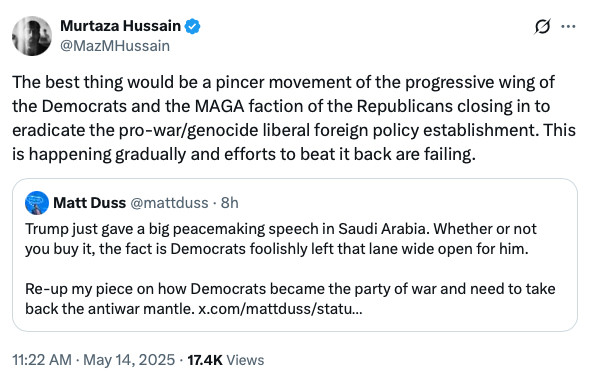589x374 pixels.
Task: Visit the @mattduss handle in quote
Action: (x=169, y=203)
